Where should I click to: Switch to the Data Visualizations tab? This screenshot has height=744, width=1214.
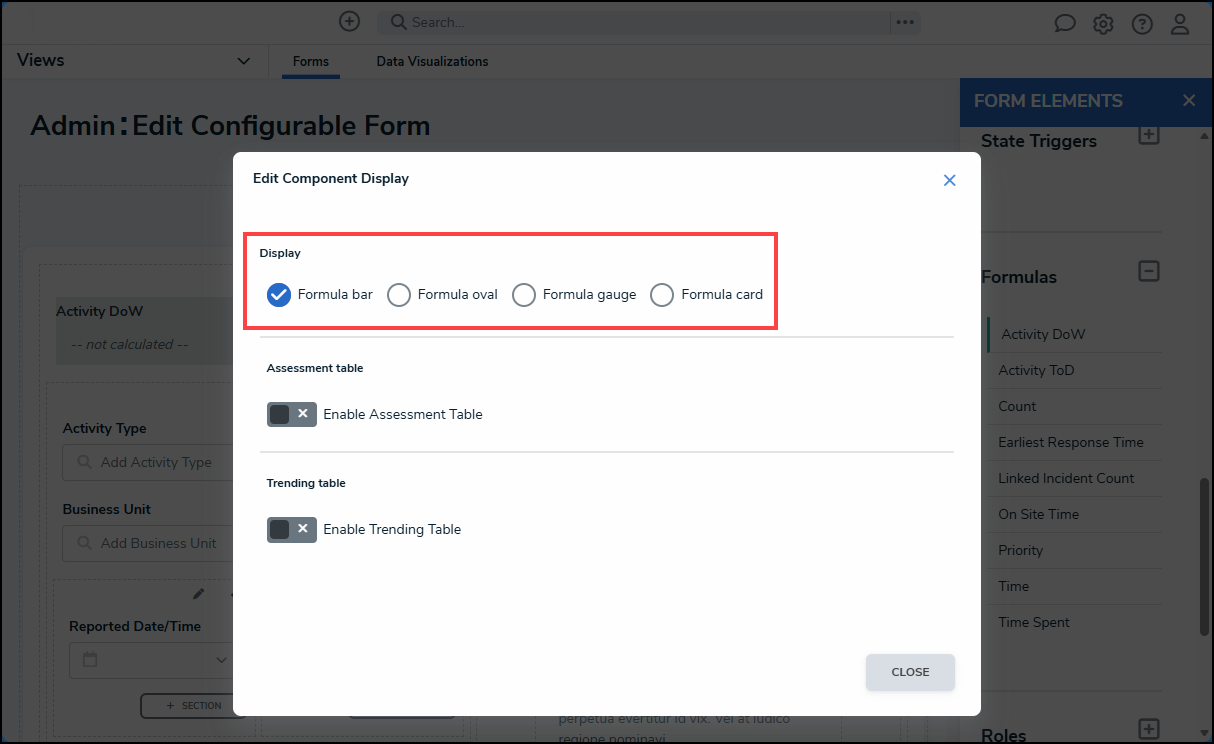(x=432, y=62)
